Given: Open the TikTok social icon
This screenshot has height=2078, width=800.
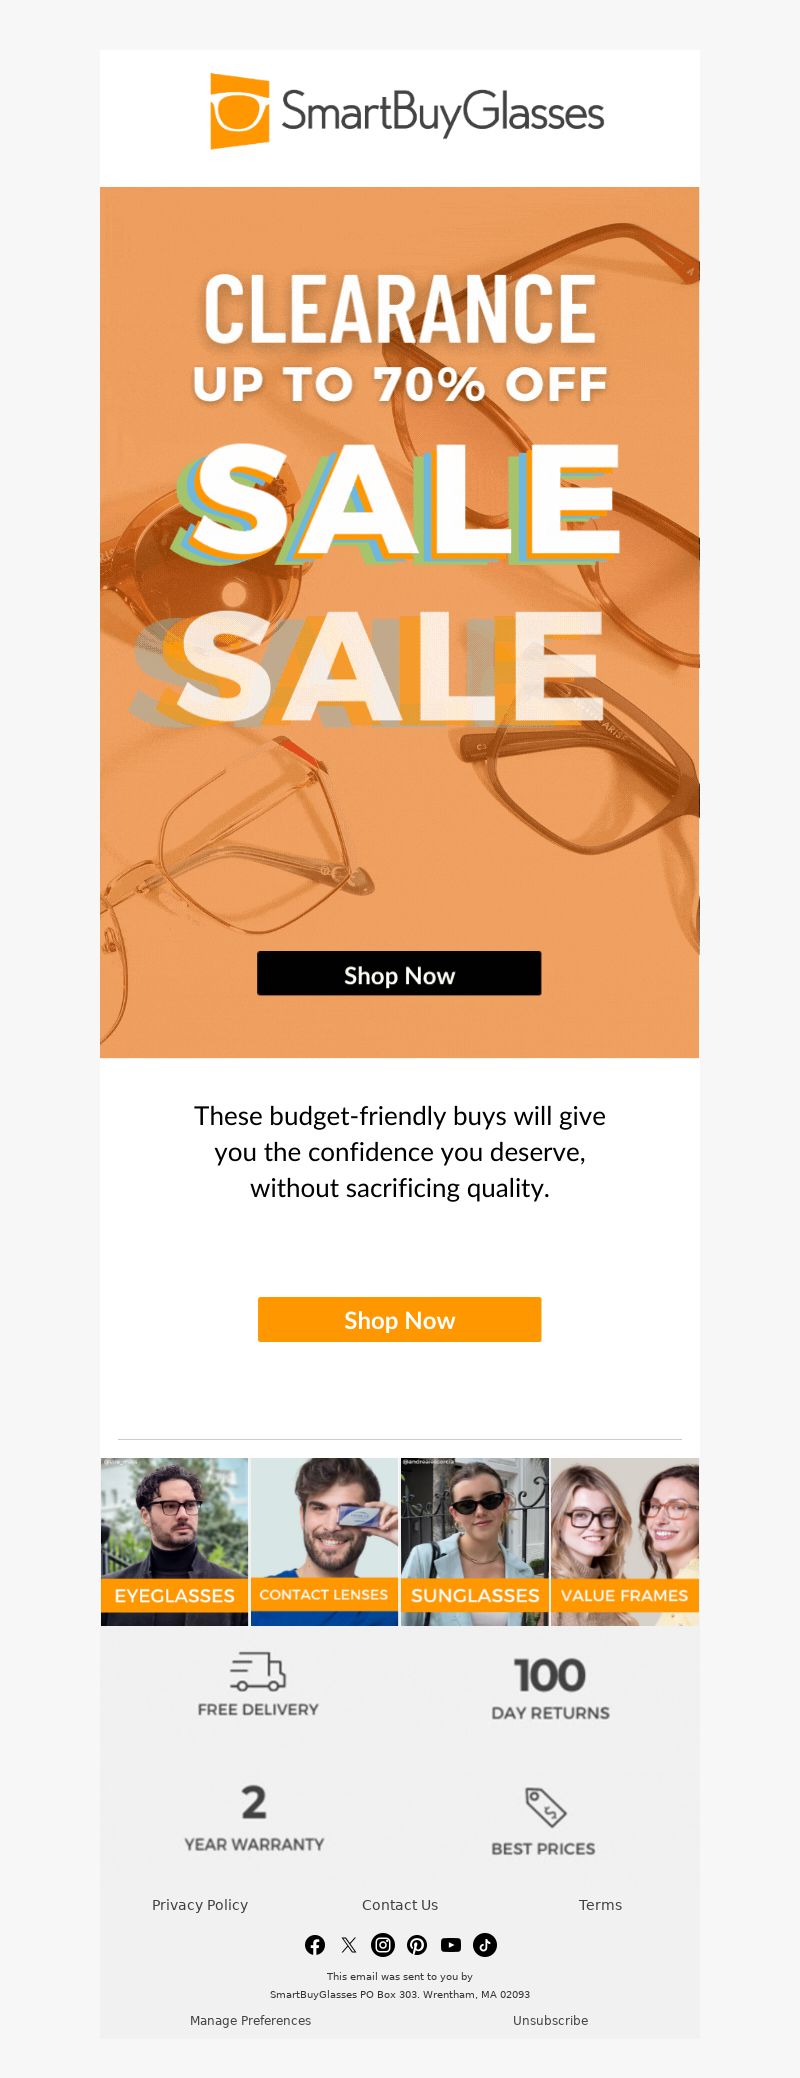Looking at the screenshot, I should click(485, 1945).
